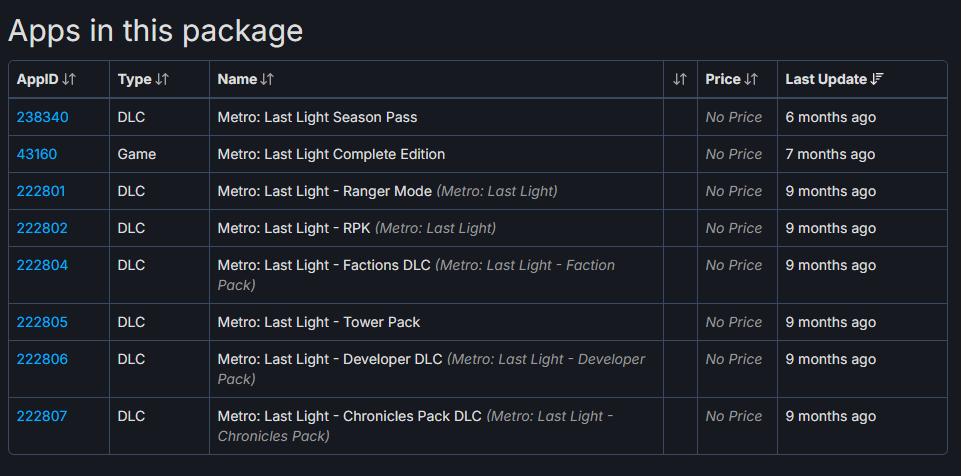The width and height of the screenshot is (961, 476).
Task: Navigate to AppID 222806
Action: (x=42, y=359)
